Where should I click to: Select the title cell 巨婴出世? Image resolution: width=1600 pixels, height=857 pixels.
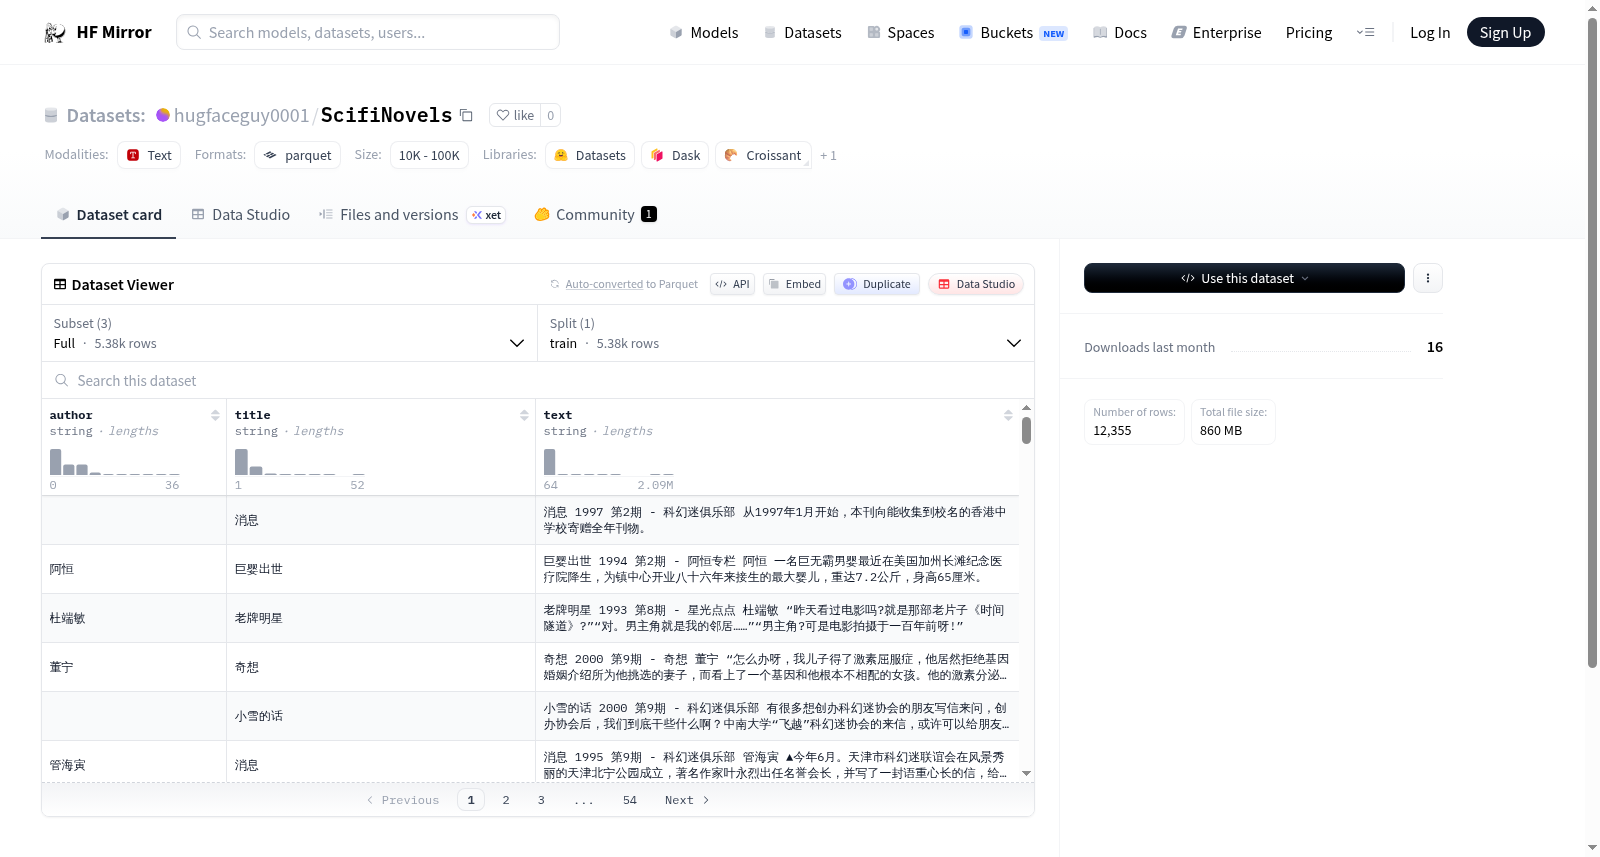pyautogui.click(x=381, y=569)
